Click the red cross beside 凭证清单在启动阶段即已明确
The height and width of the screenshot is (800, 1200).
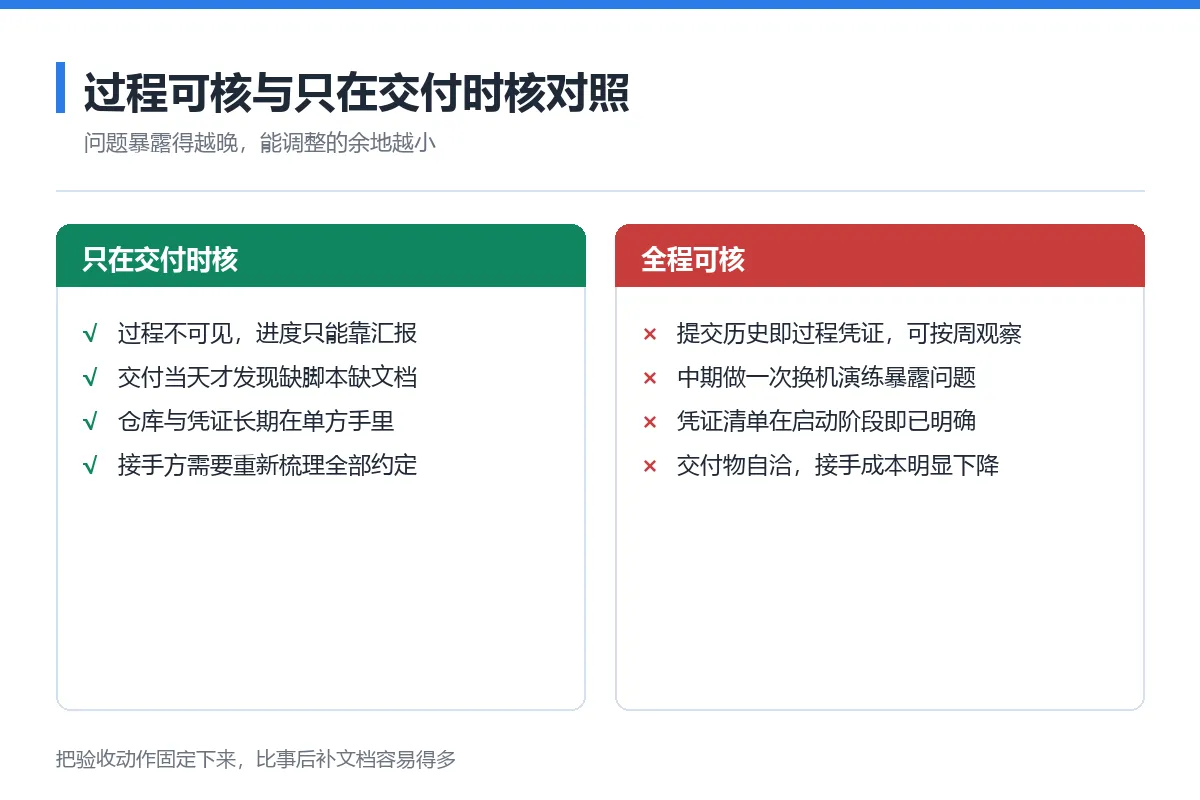pyautogui.click(x=650, y=423)
